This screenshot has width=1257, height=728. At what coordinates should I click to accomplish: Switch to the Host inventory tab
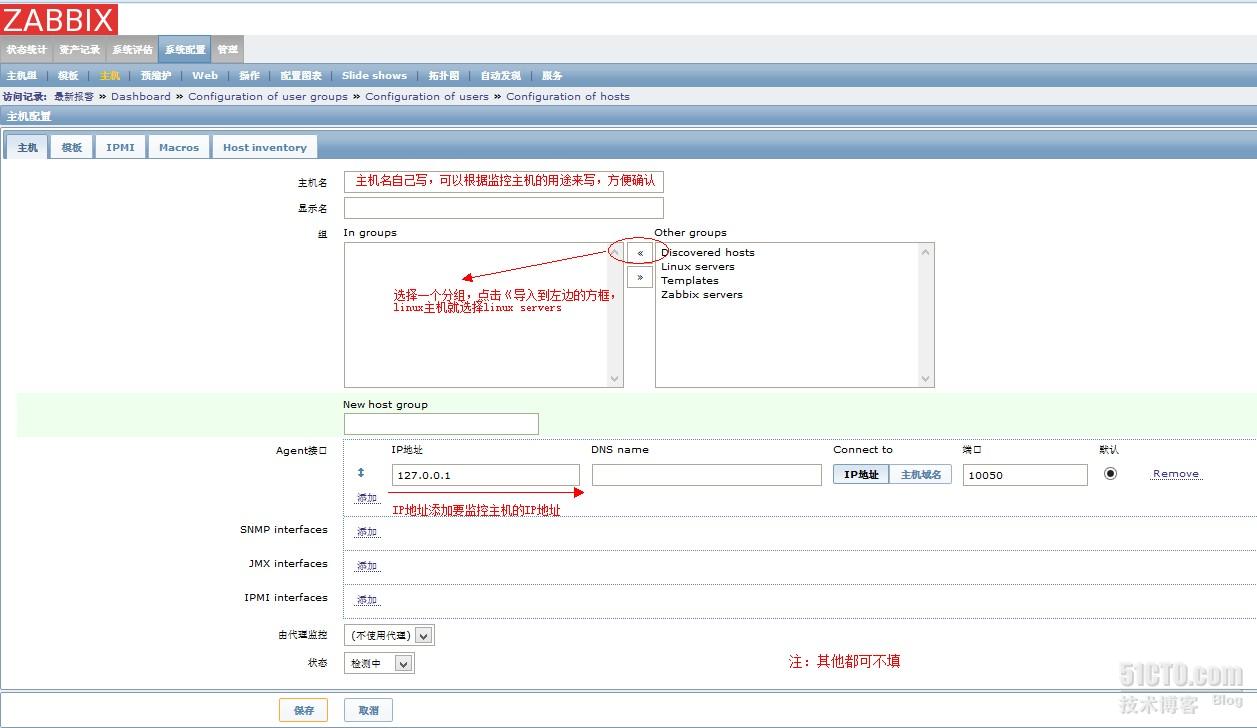[x=265, y=147]
